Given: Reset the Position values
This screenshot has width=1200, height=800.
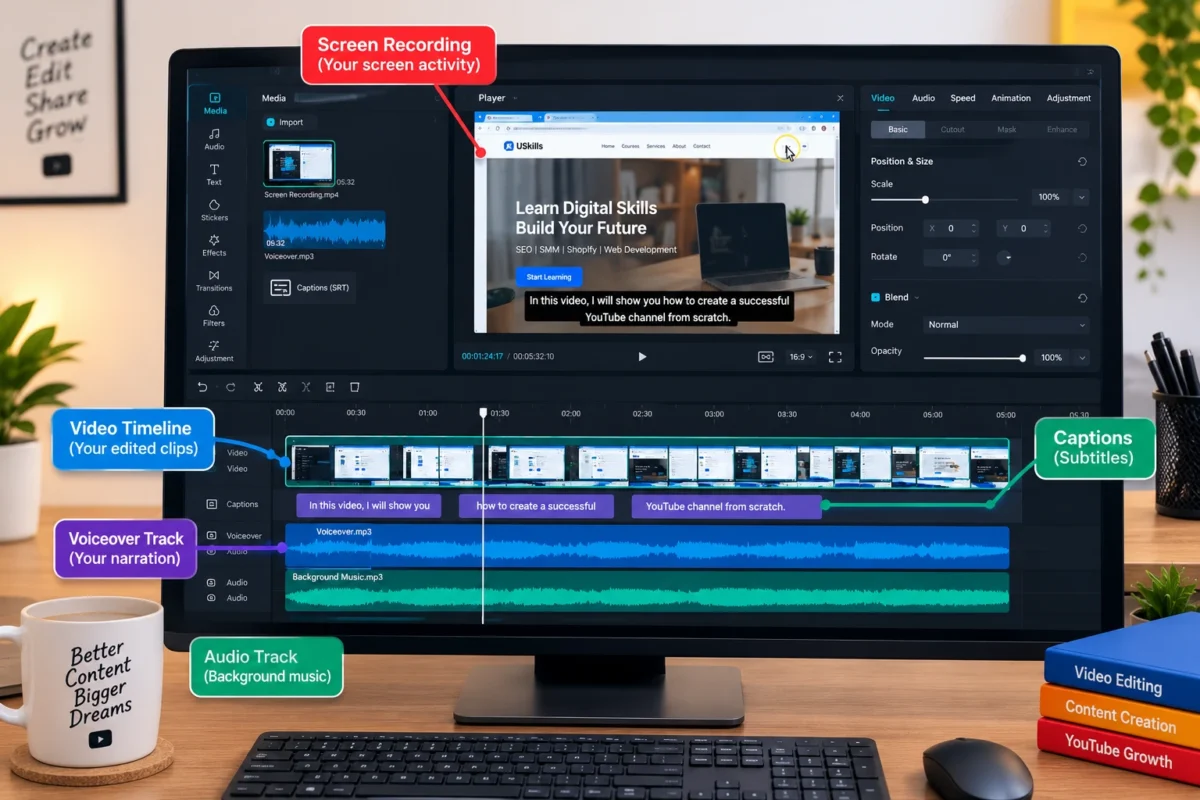Looking at the screenshot, I should point(1082,229).
